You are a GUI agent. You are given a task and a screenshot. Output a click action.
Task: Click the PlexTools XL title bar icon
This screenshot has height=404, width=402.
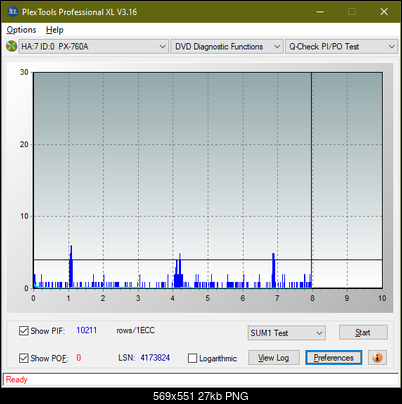pos(13,12)
